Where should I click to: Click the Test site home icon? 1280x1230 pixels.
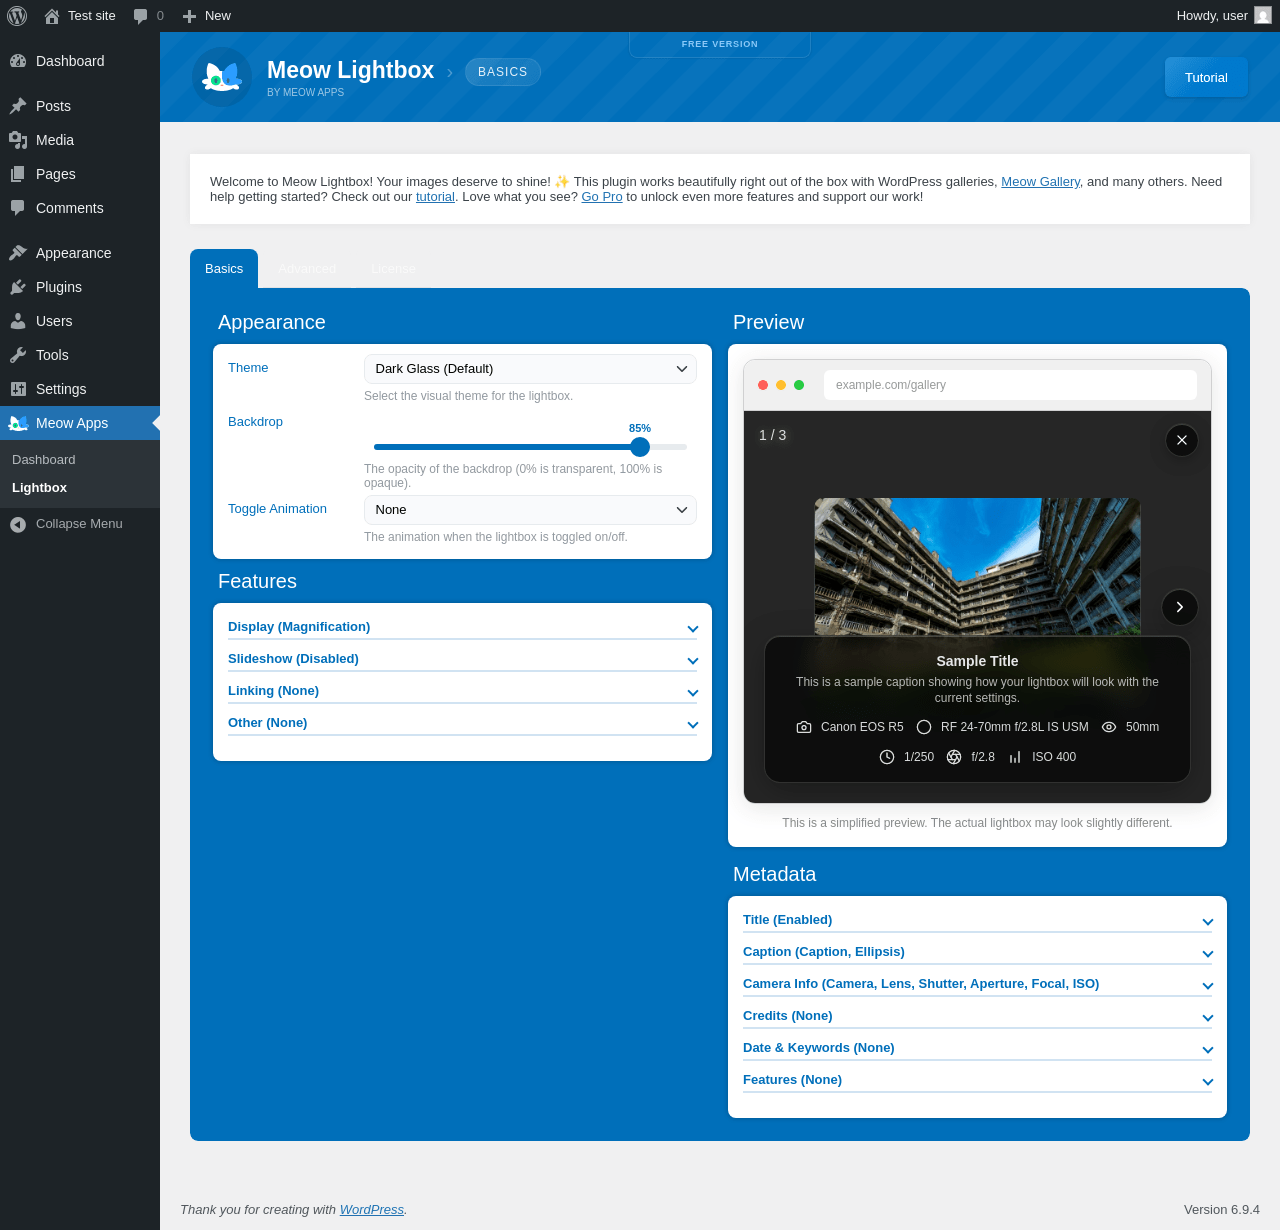point(52,16)
